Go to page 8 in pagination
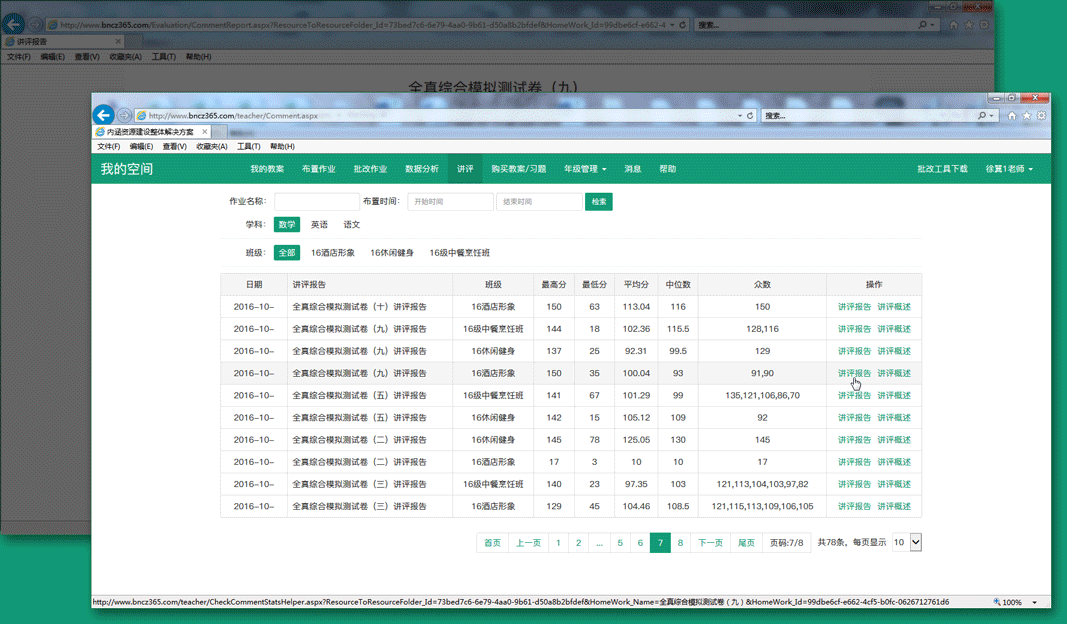The width and height of the screenshot is (1067, 624). pos(680,542)
